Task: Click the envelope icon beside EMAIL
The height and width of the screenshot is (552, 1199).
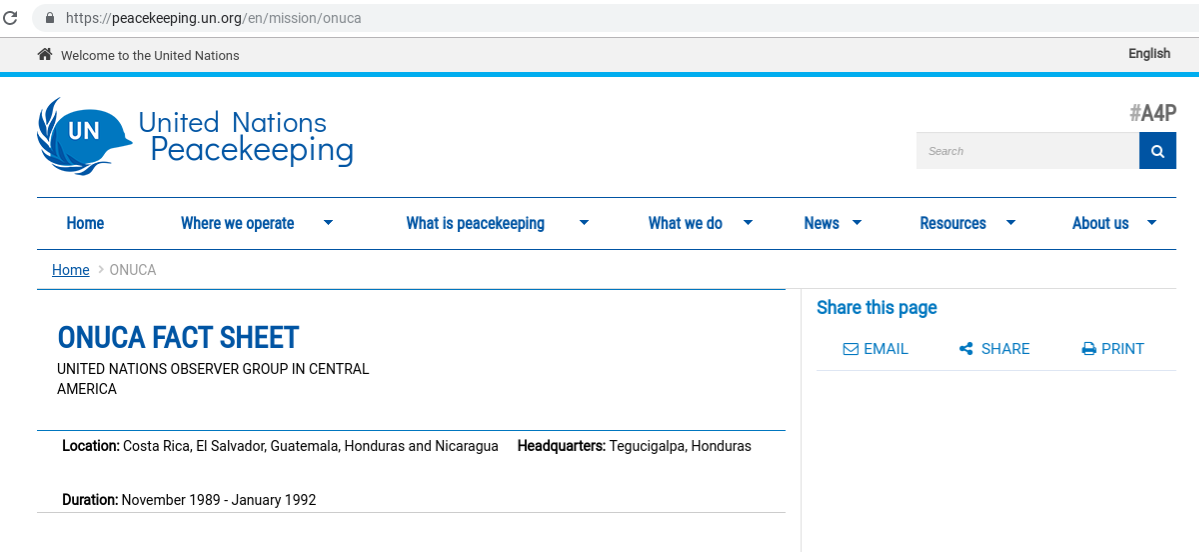Action: click(x=850, y=349)
